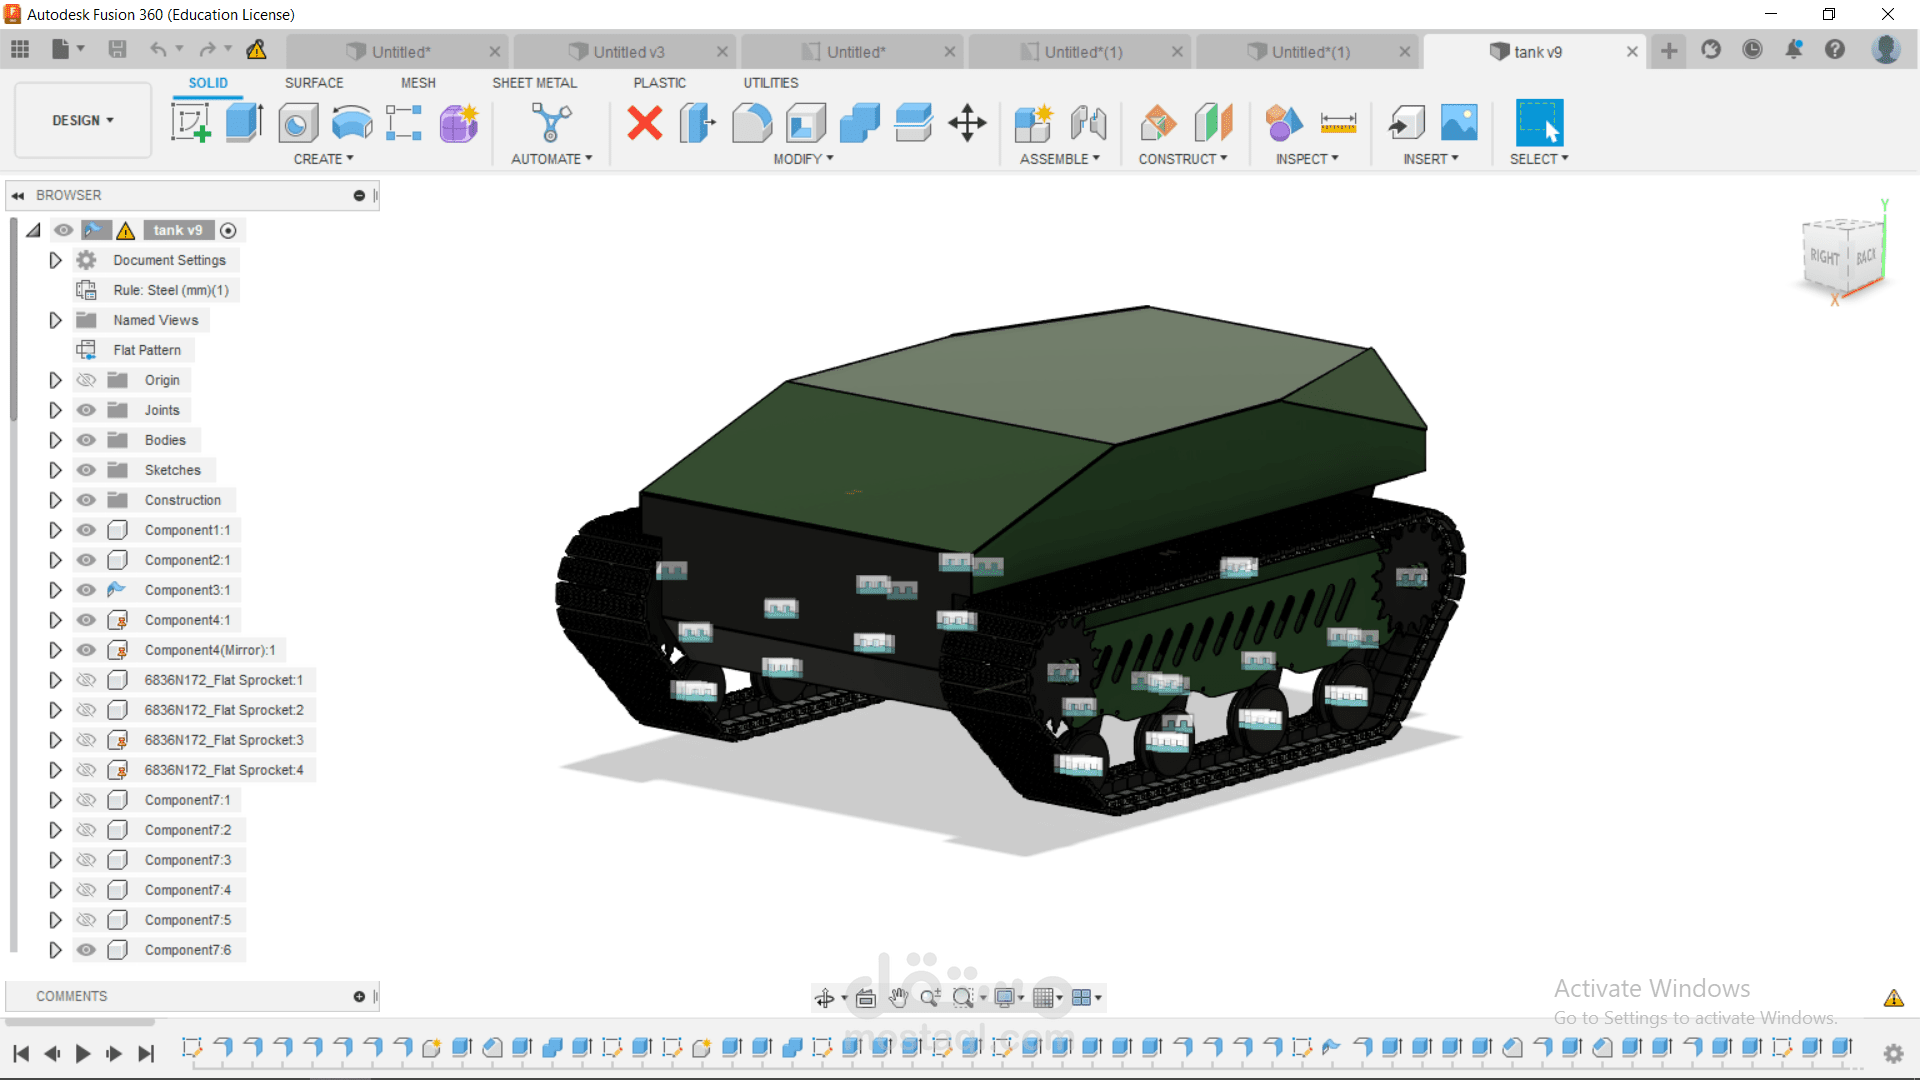
Task: Switch to the SHEET METAL tab
Action: coord(534,83)
